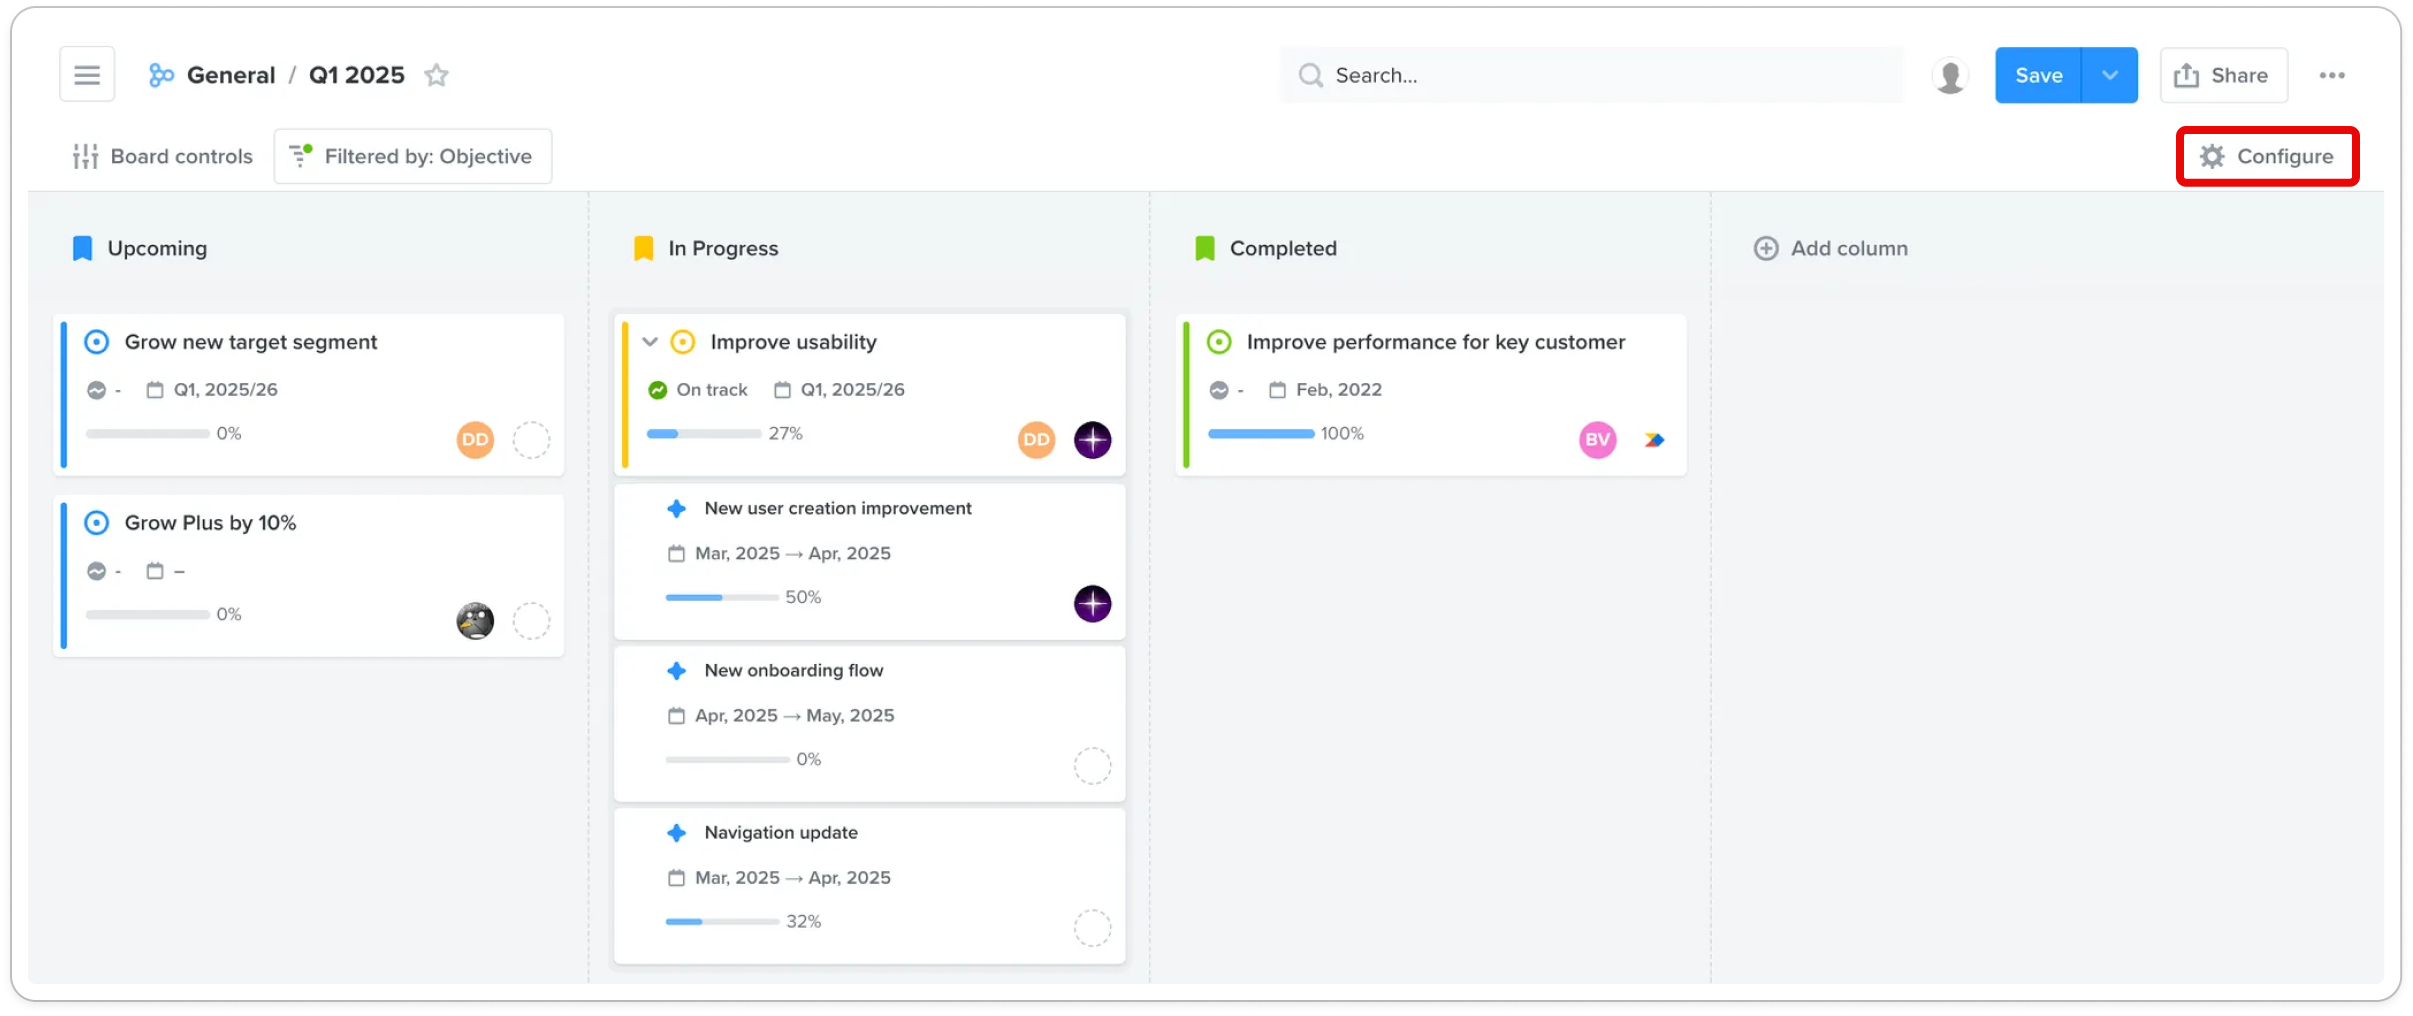Collapse the Improve usability objective

(650, 342)
